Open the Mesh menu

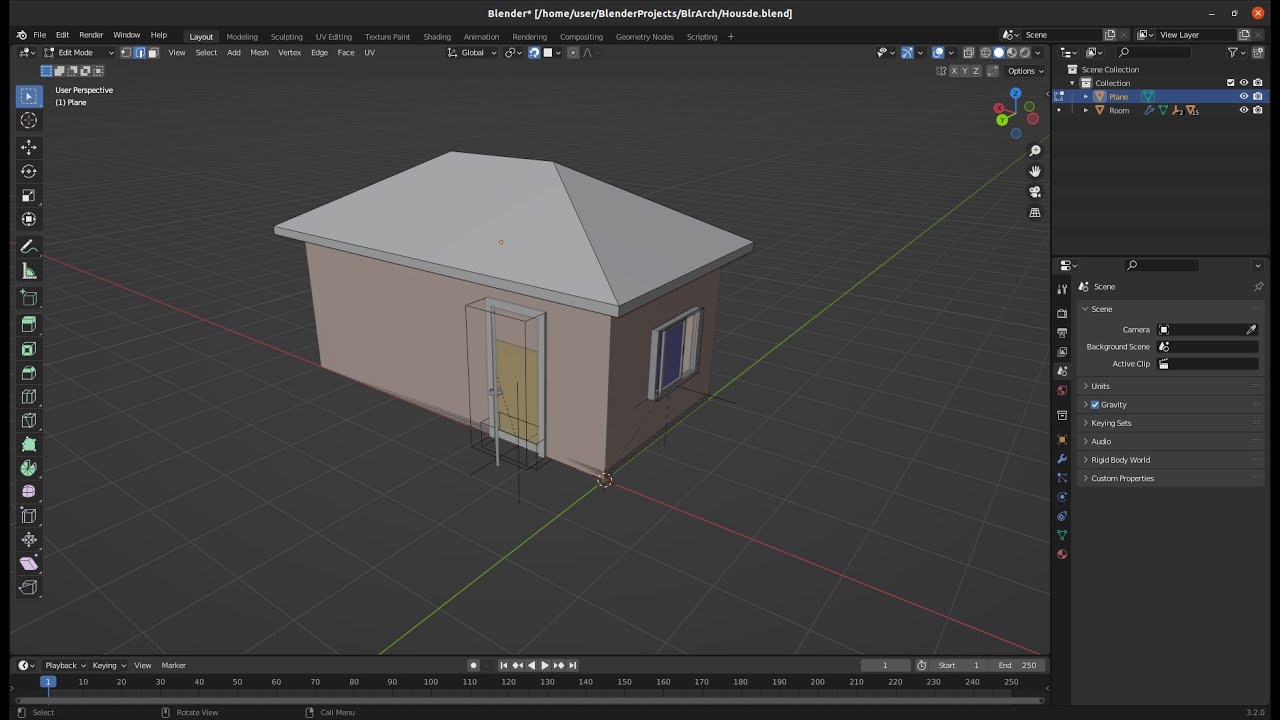click(x=259, y=53)
